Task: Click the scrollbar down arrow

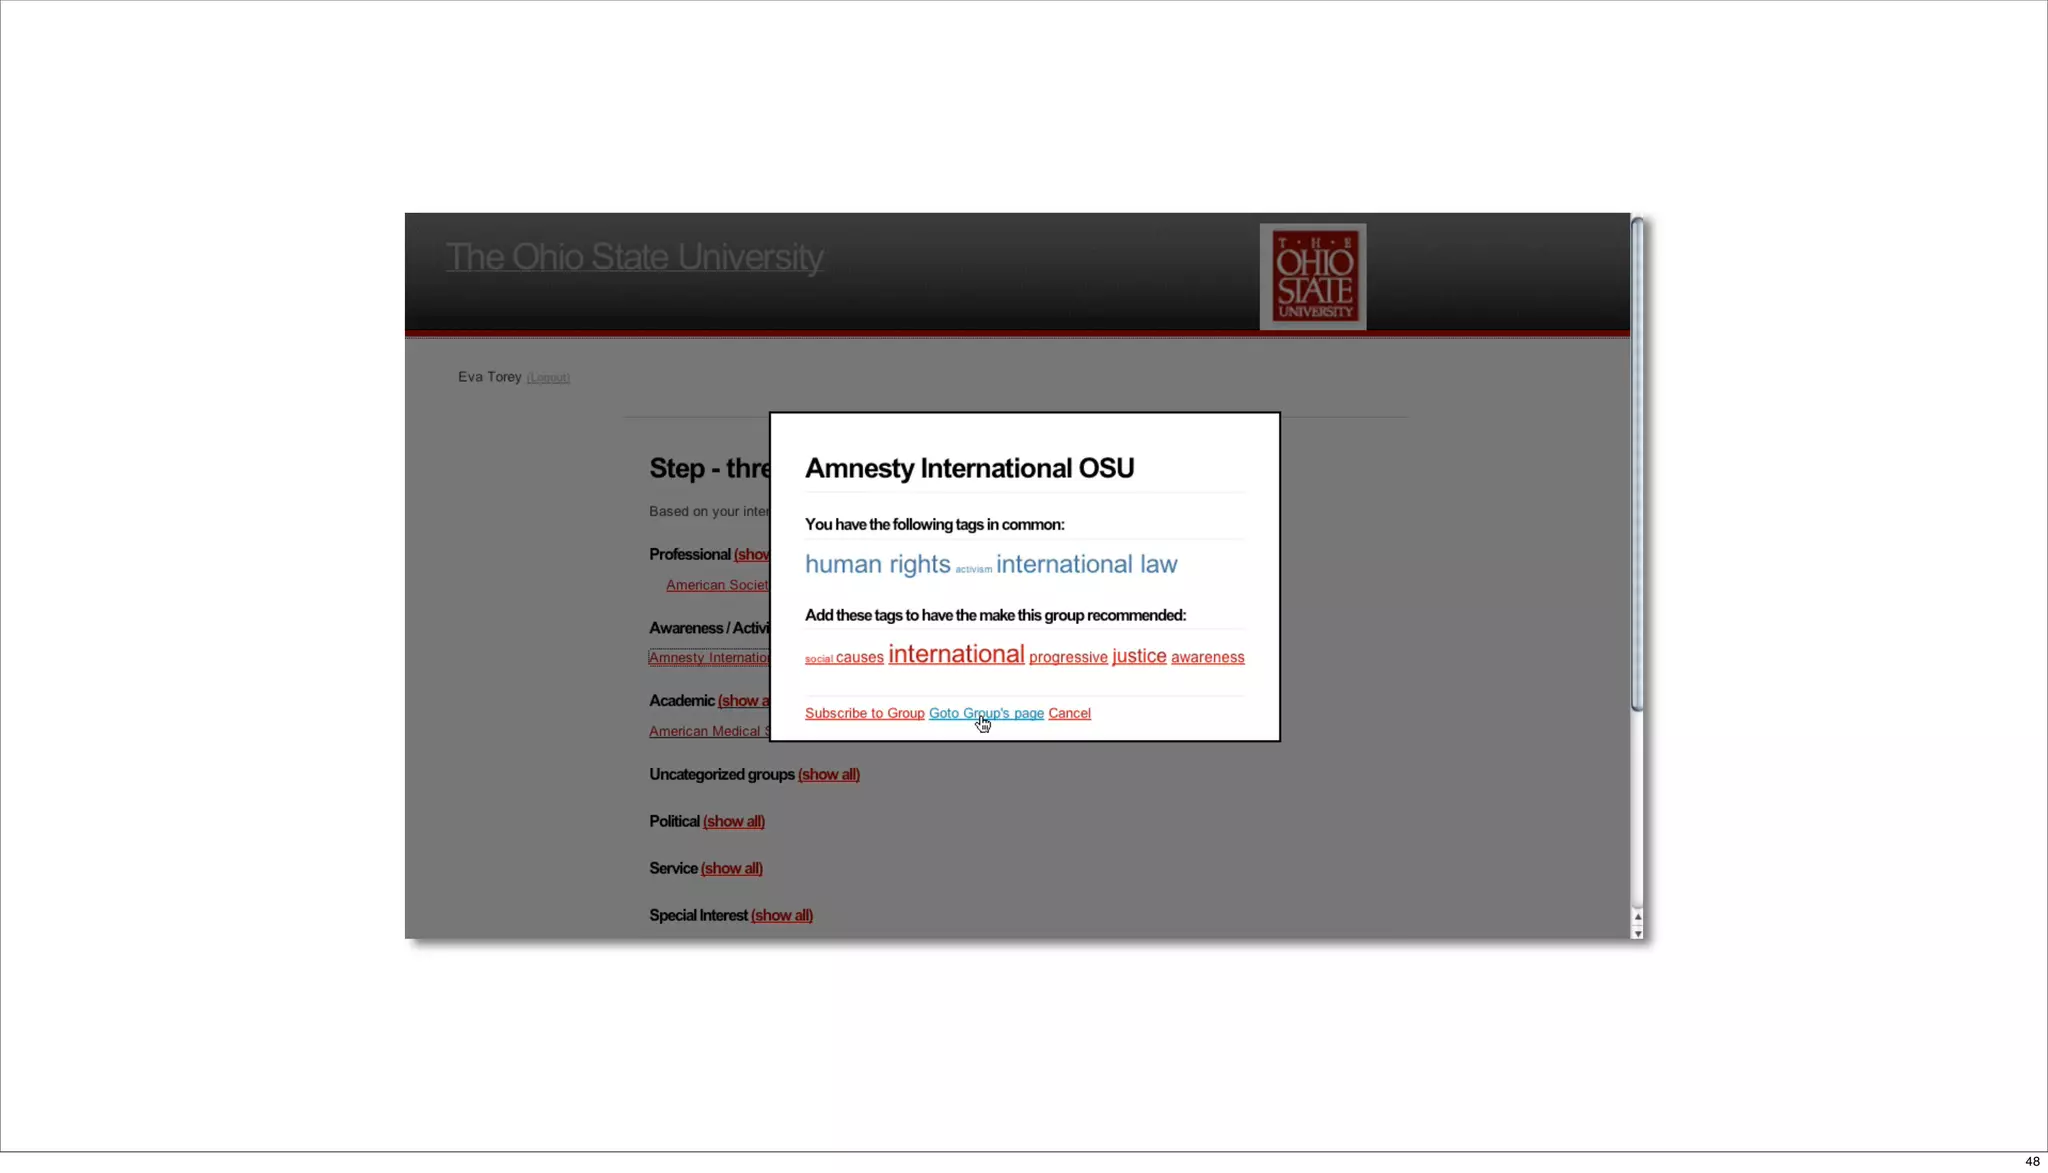Action: [1637, 932]
